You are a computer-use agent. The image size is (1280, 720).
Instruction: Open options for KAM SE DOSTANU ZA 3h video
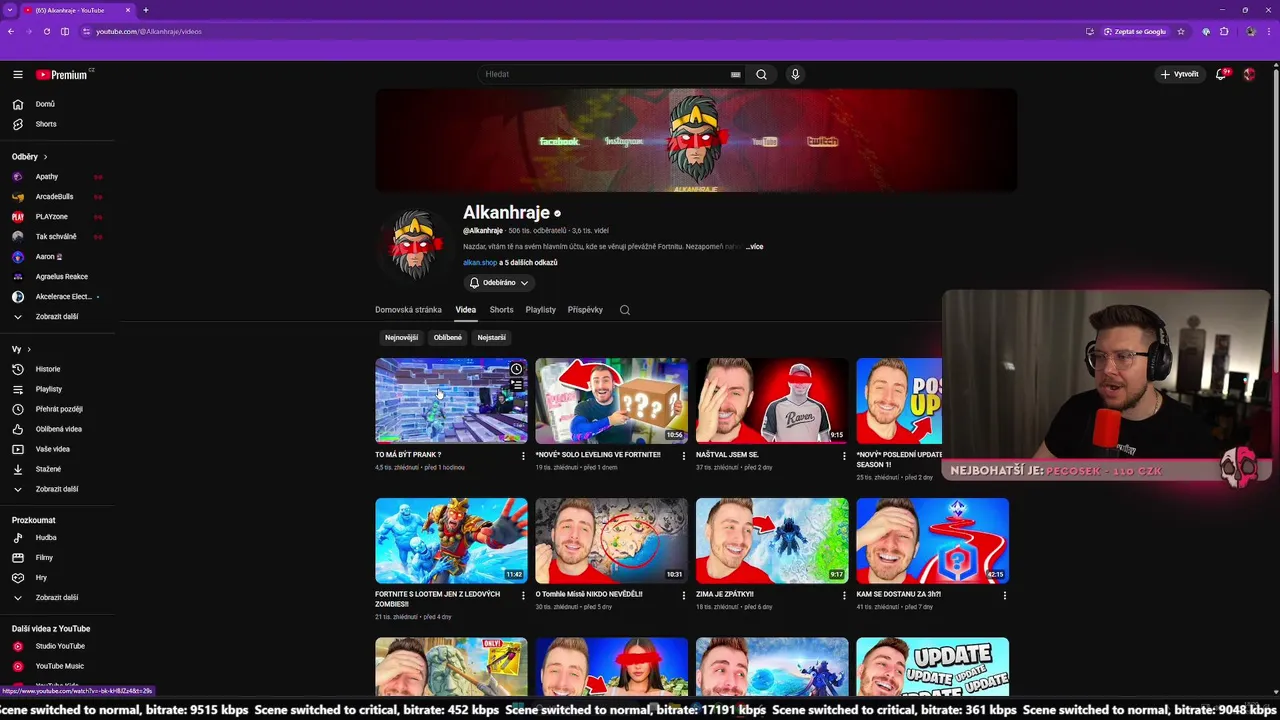tap(1005, 595)
